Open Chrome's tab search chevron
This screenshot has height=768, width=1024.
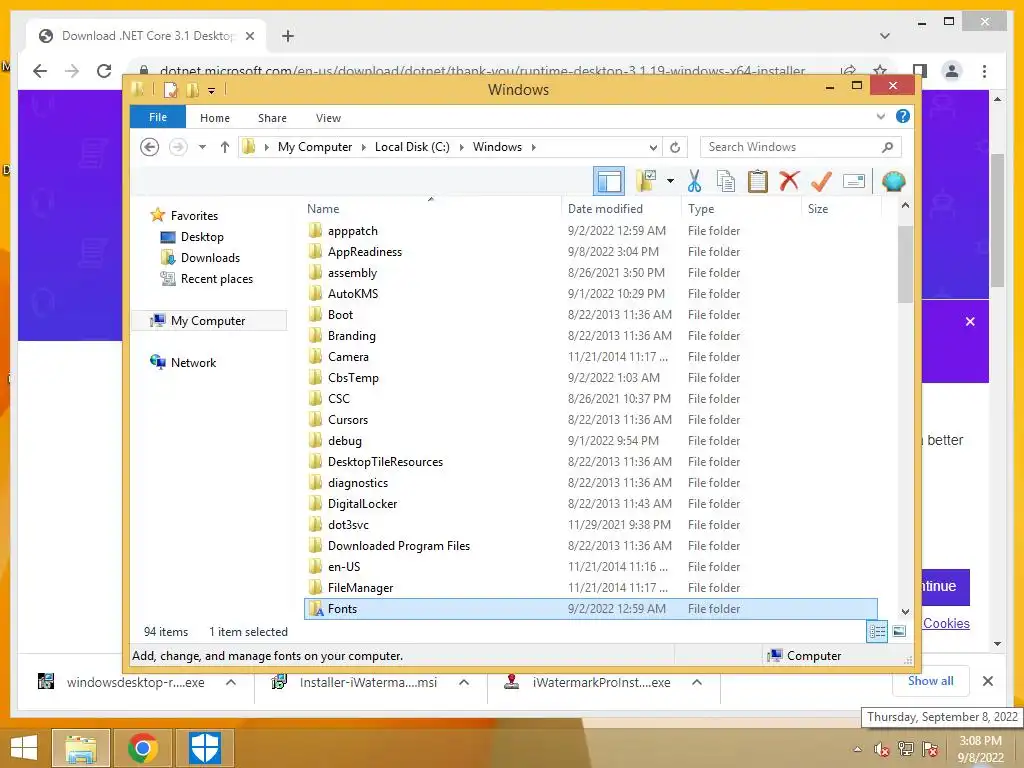[885, 35]
